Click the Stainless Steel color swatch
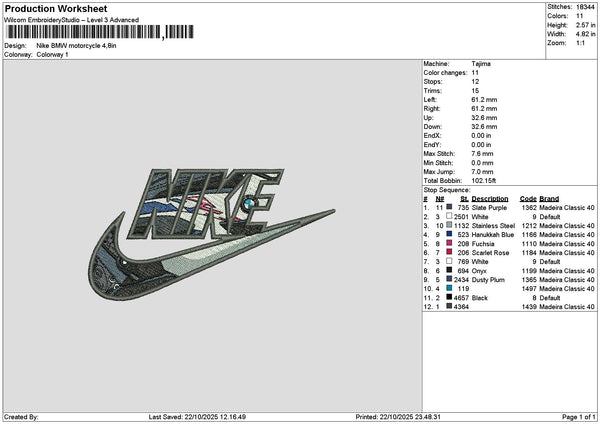 click(449, 225)
